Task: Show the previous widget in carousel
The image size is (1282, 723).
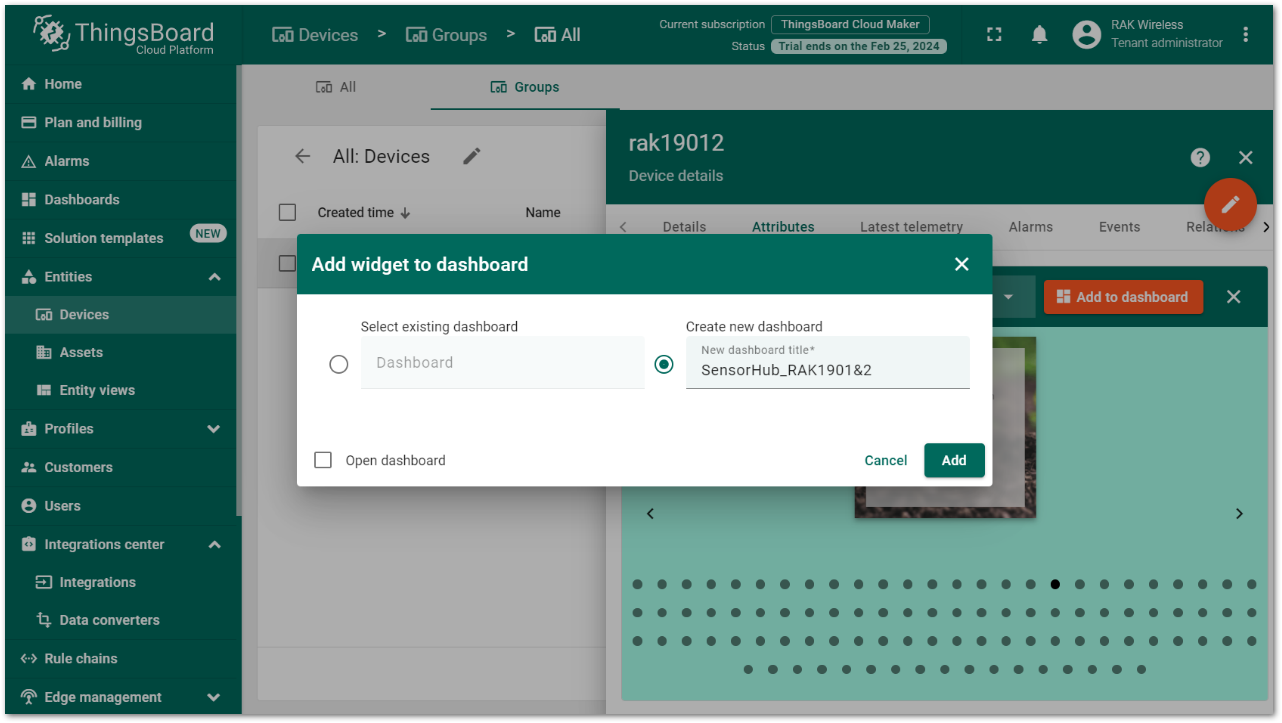Action: [x=650, y=513]
